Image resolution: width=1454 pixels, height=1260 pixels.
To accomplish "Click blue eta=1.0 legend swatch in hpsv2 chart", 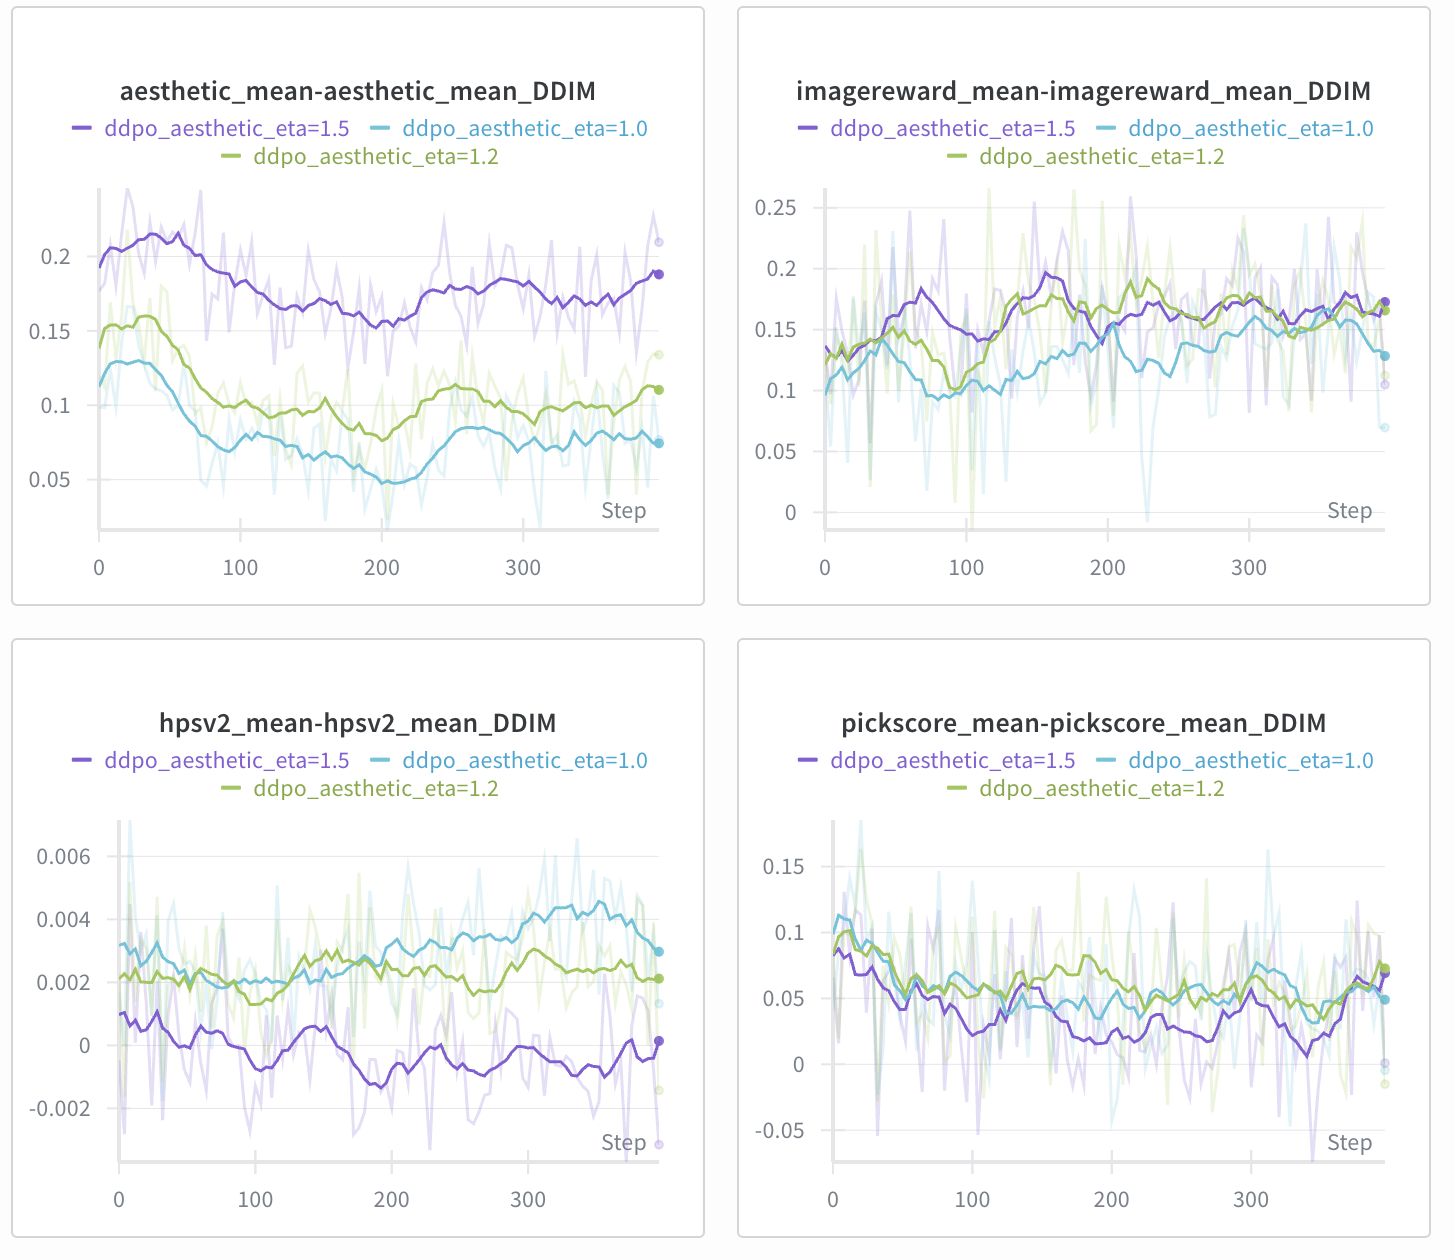I will 380,761.
